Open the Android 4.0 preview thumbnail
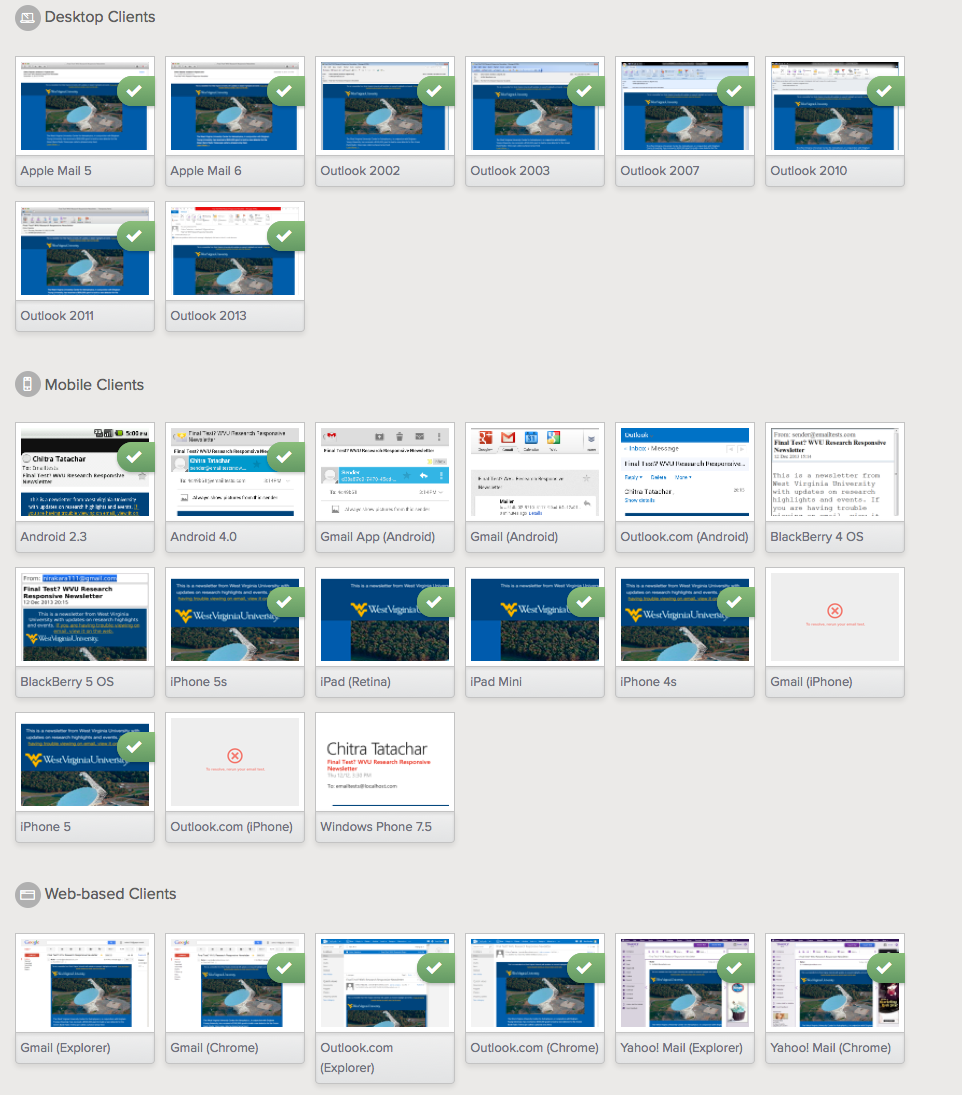Screen dimensions: 962x1095 pos(235,471)
